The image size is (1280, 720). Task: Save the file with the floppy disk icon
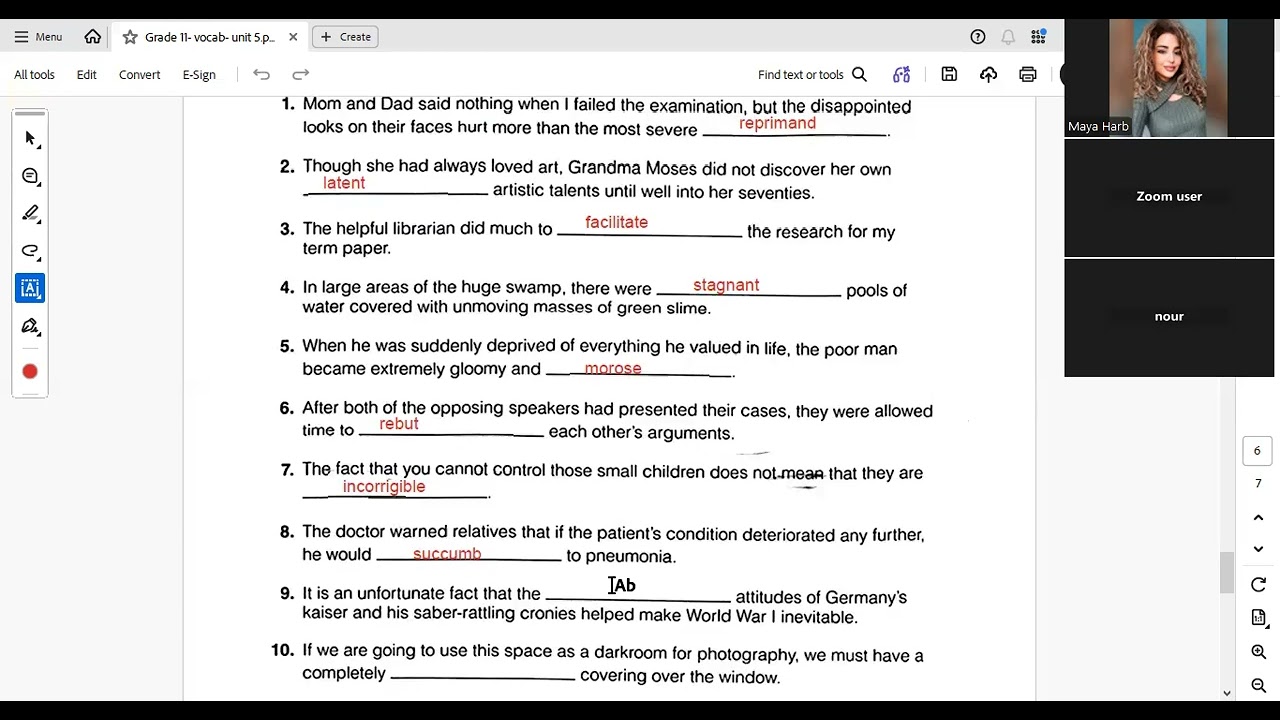(x=949, y=74)
